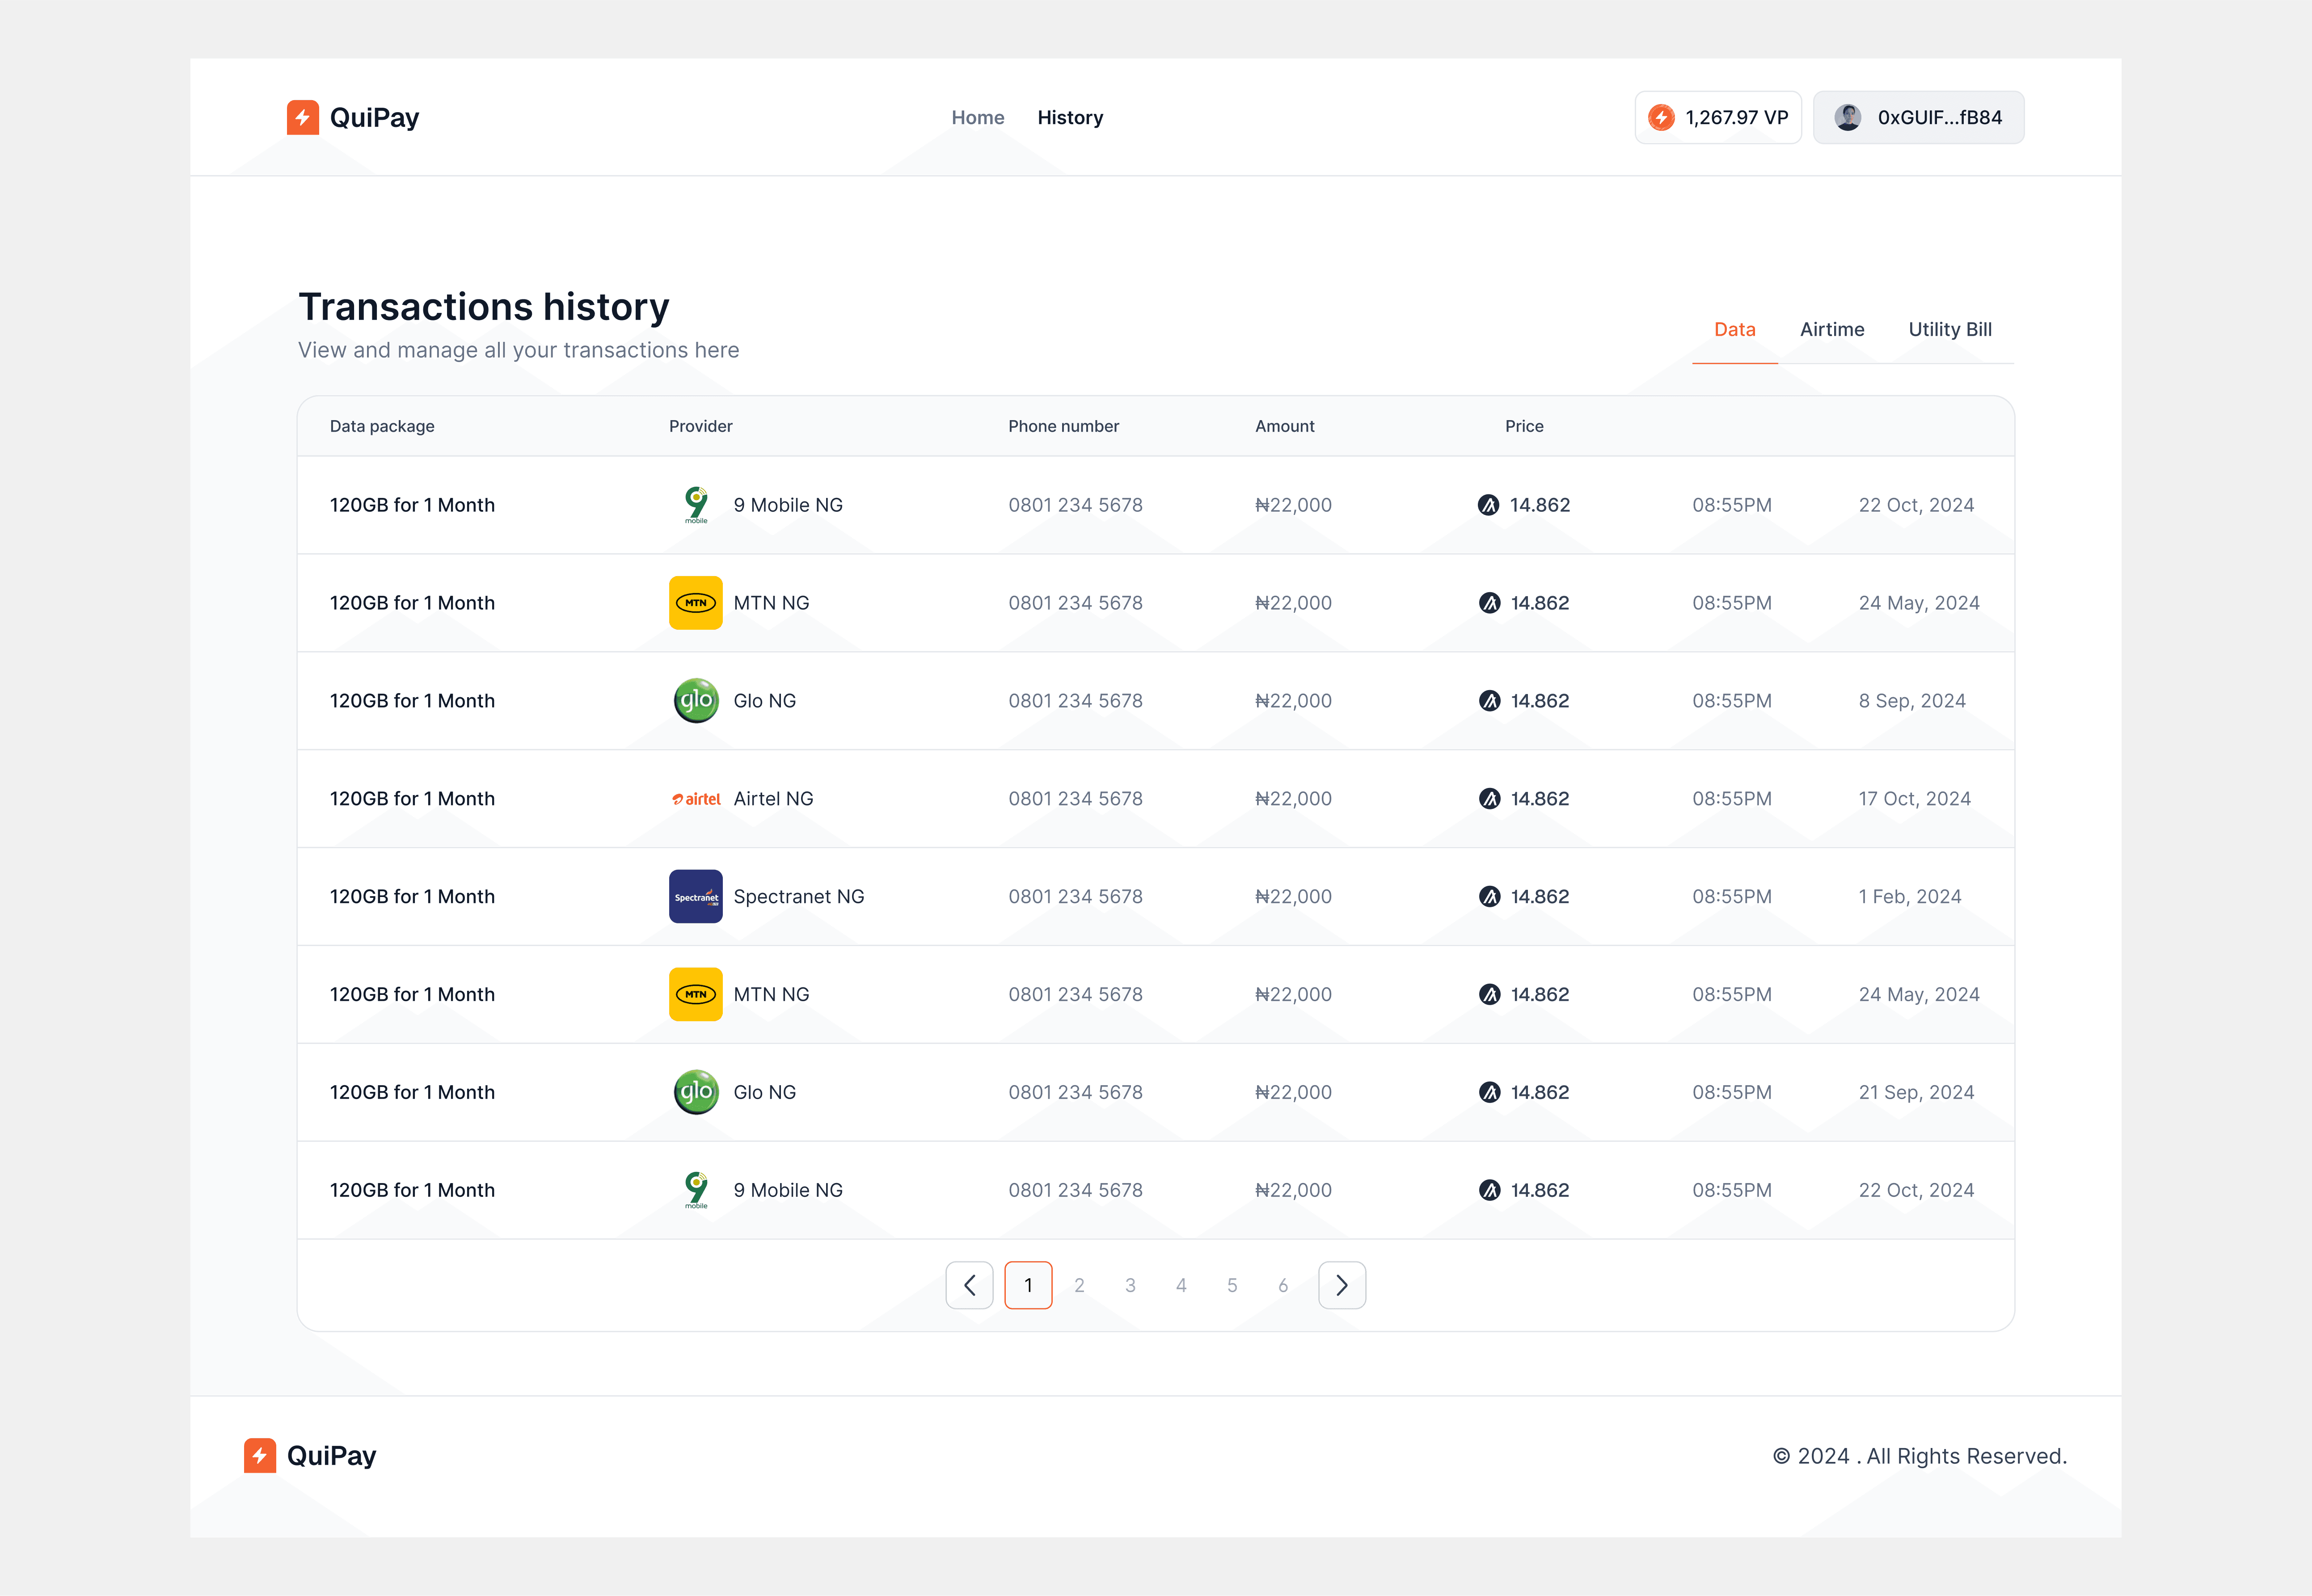Open the Utility Bill tab
2312x1596 pixels.
tap(1949, 329)
